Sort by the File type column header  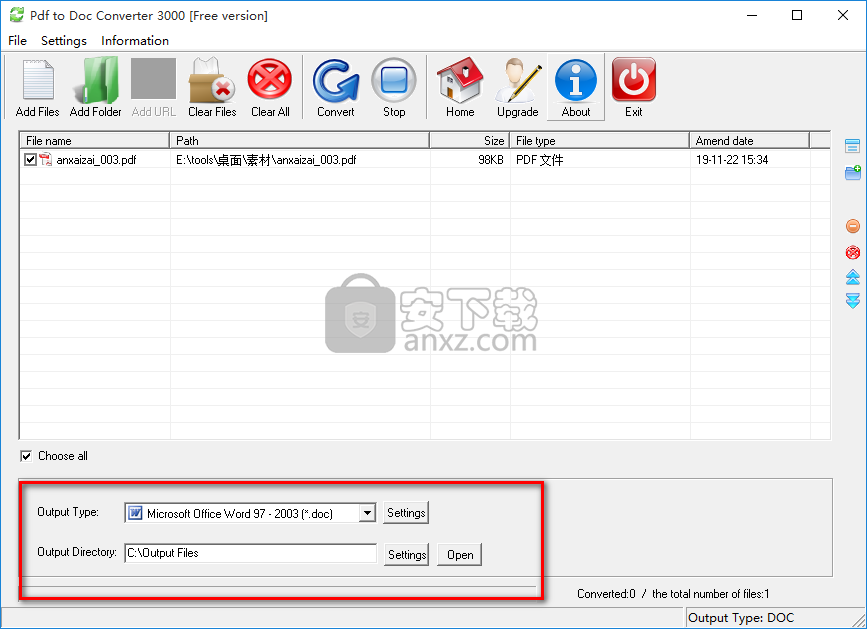point(599,140)
